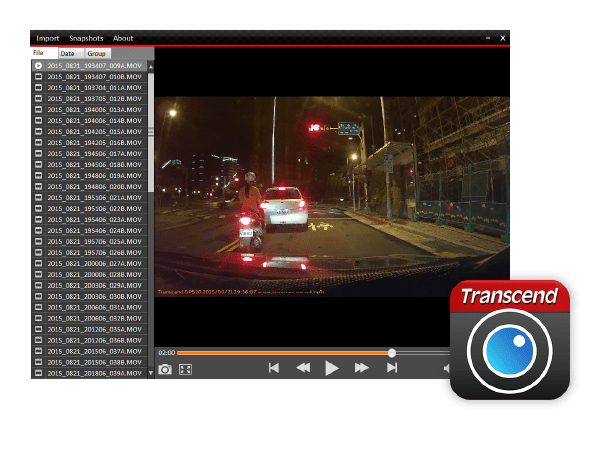Click the film icon beside 2015_0821_194205_016B.MOV

[39, 143]
